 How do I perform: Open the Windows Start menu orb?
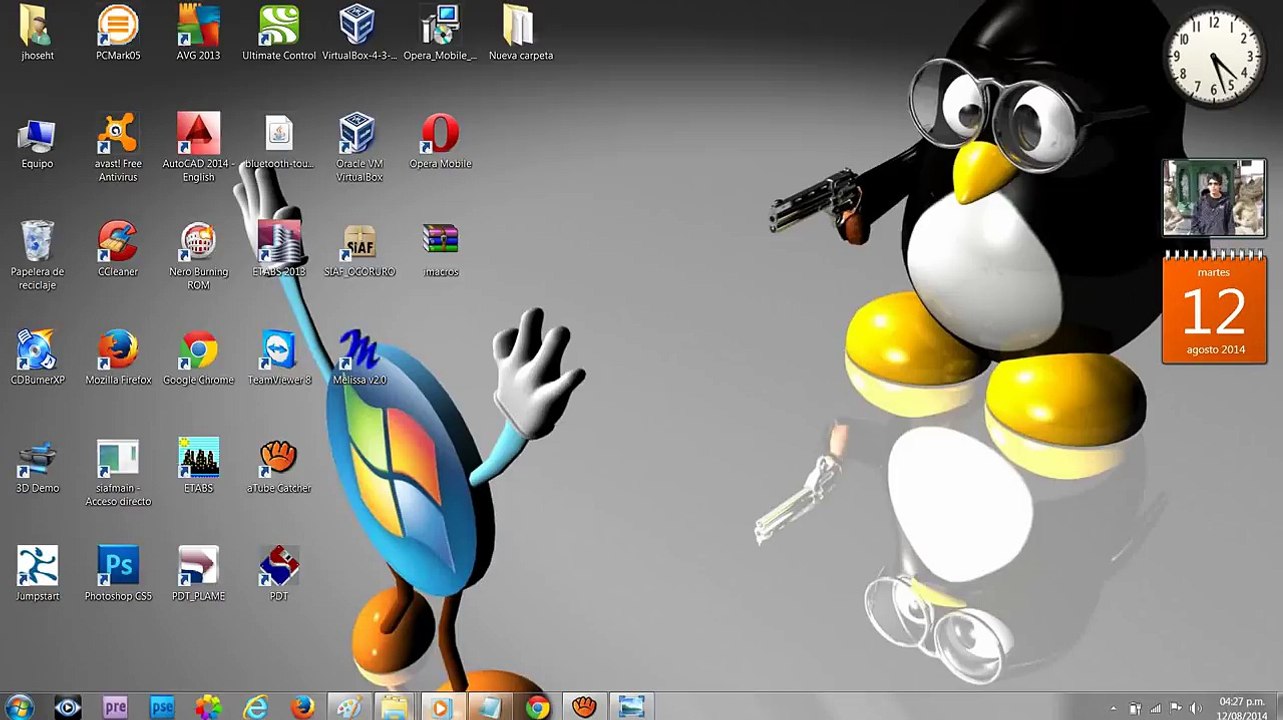[x=19, y=707]
